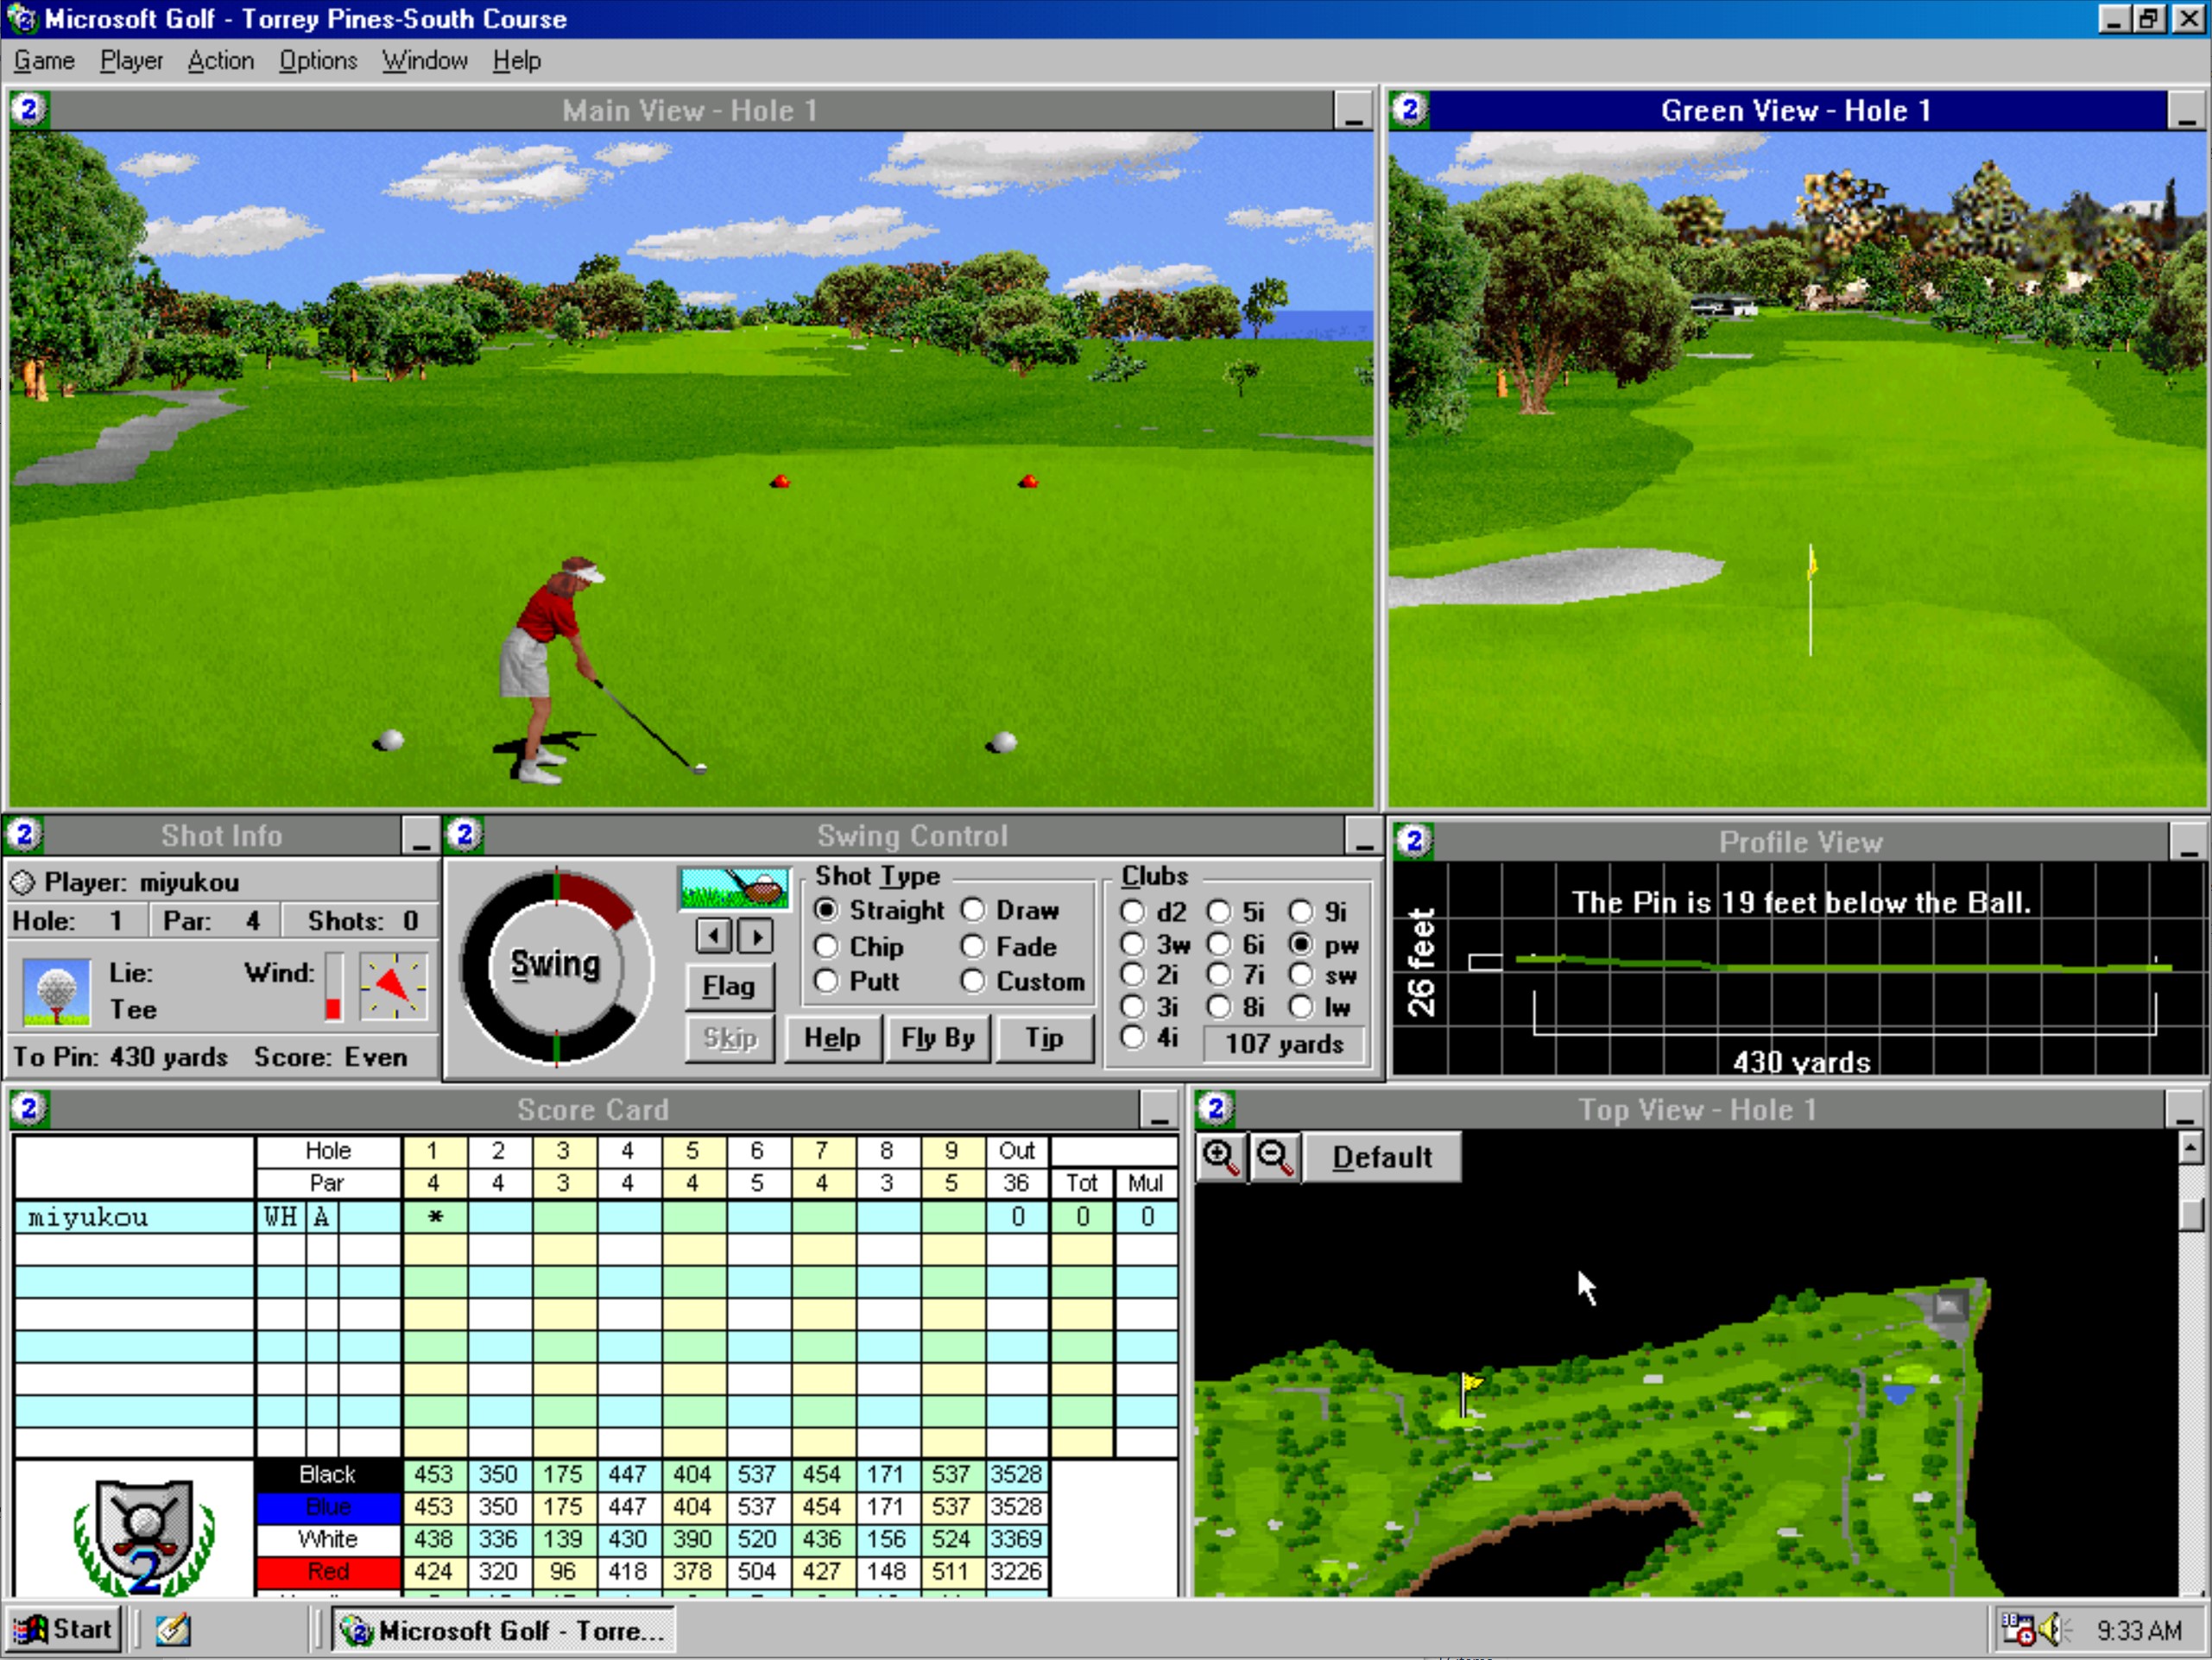Reset Top View with Default button
Image resolution: width=2212 pixels, height=1660 pixels.
[1382, 1157]
